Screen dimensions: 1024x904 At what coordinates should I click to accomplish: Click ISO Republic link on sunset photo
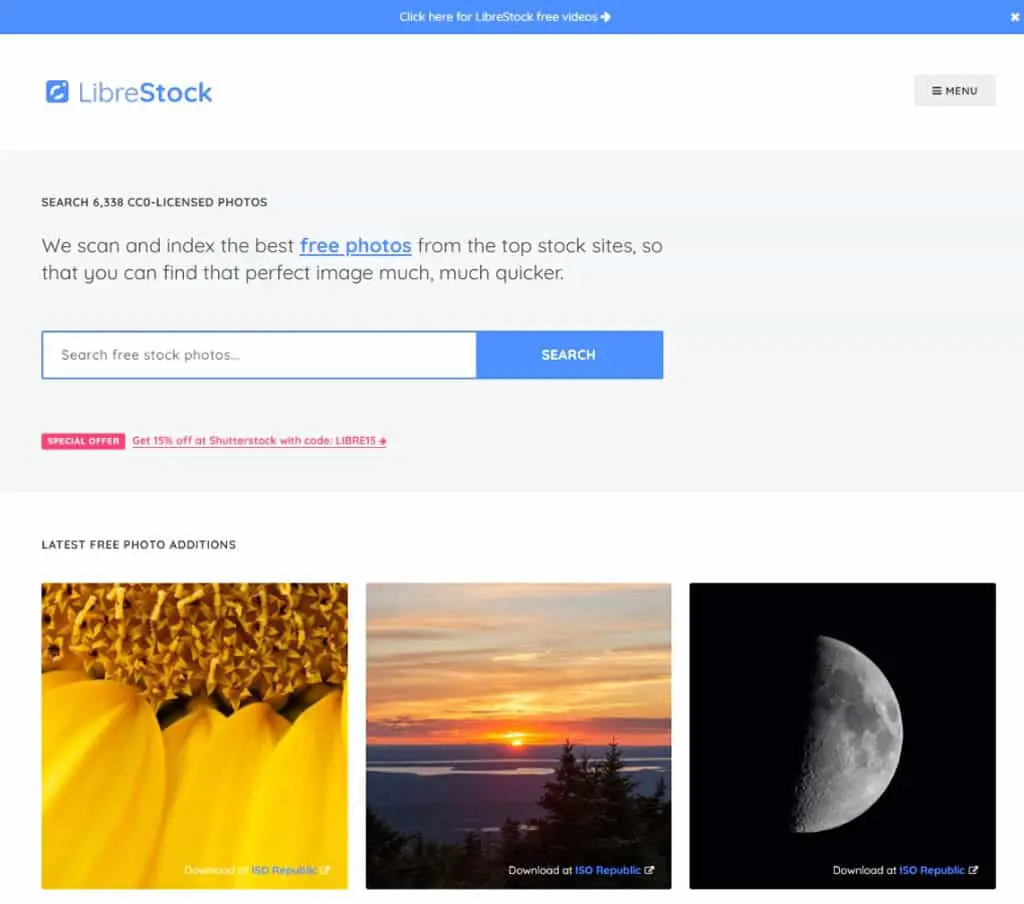607,870
